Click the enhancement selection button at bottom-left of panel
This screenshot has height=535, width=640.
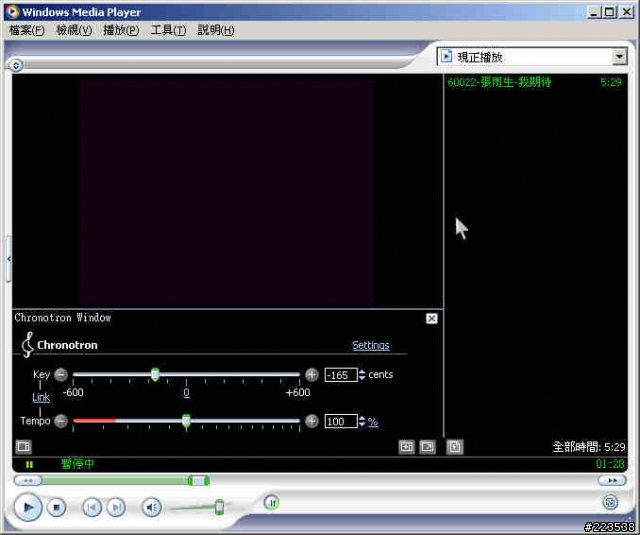[x=23, y=447]
